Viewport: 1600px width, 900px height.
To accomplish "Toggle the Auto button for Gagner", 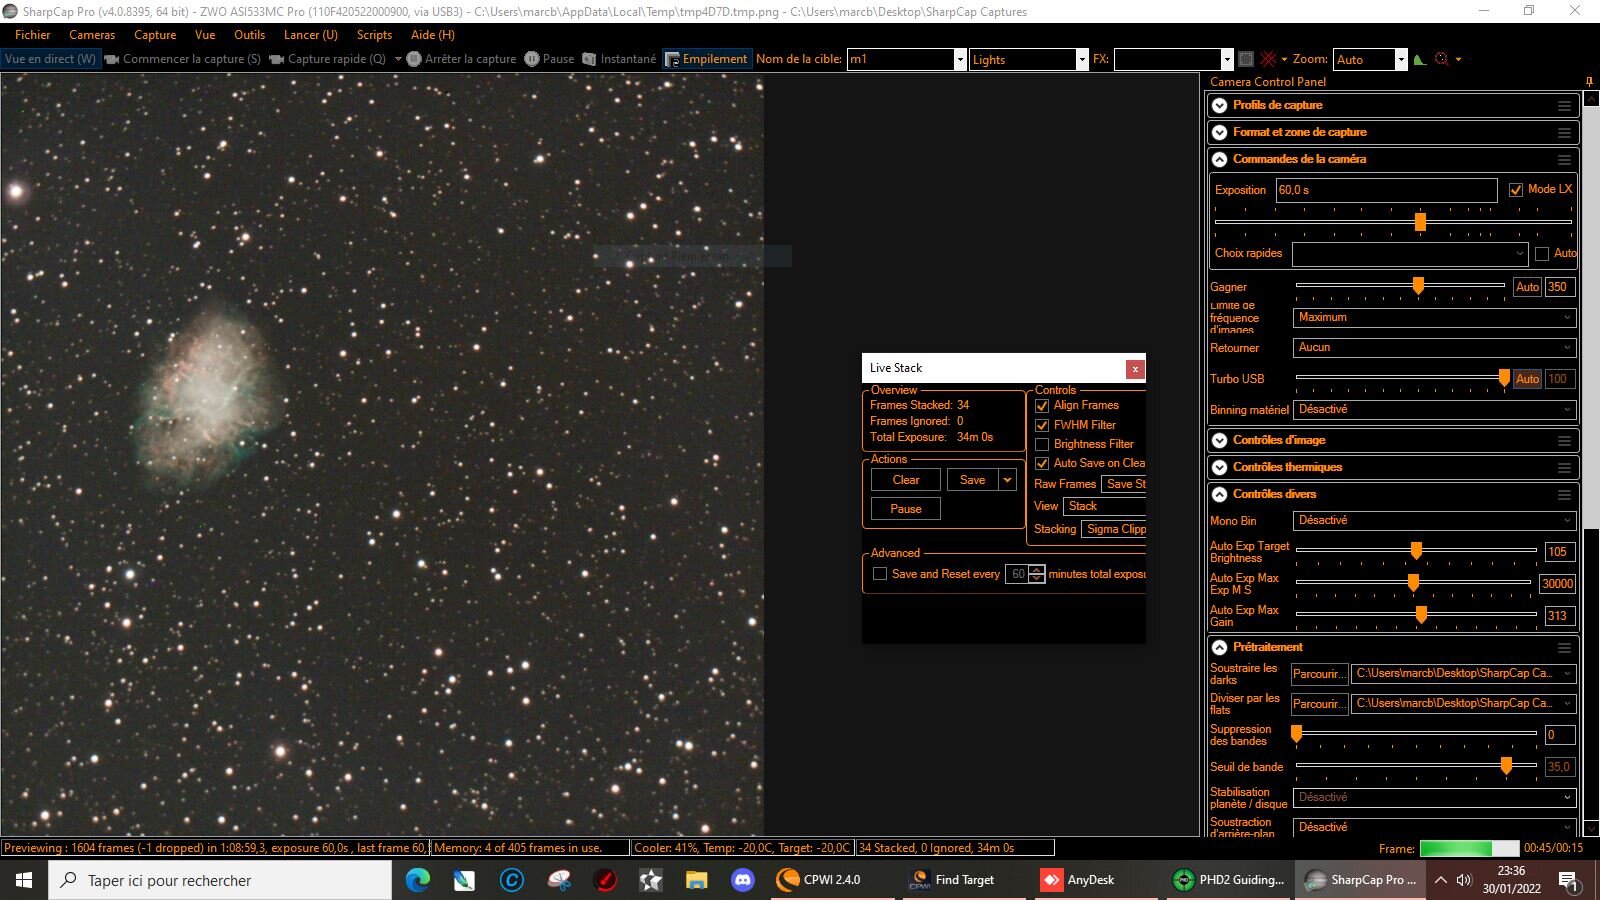I will (1527, 287).
